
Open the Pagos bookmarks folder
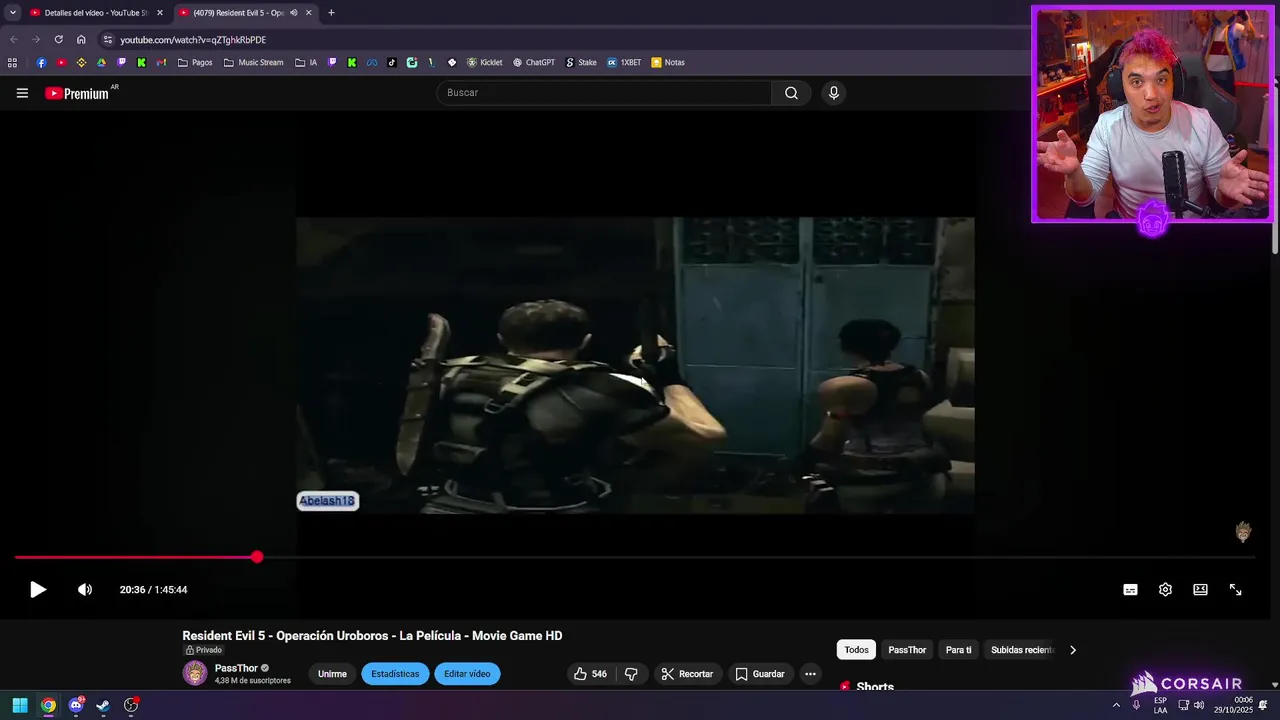coord(194,62)
